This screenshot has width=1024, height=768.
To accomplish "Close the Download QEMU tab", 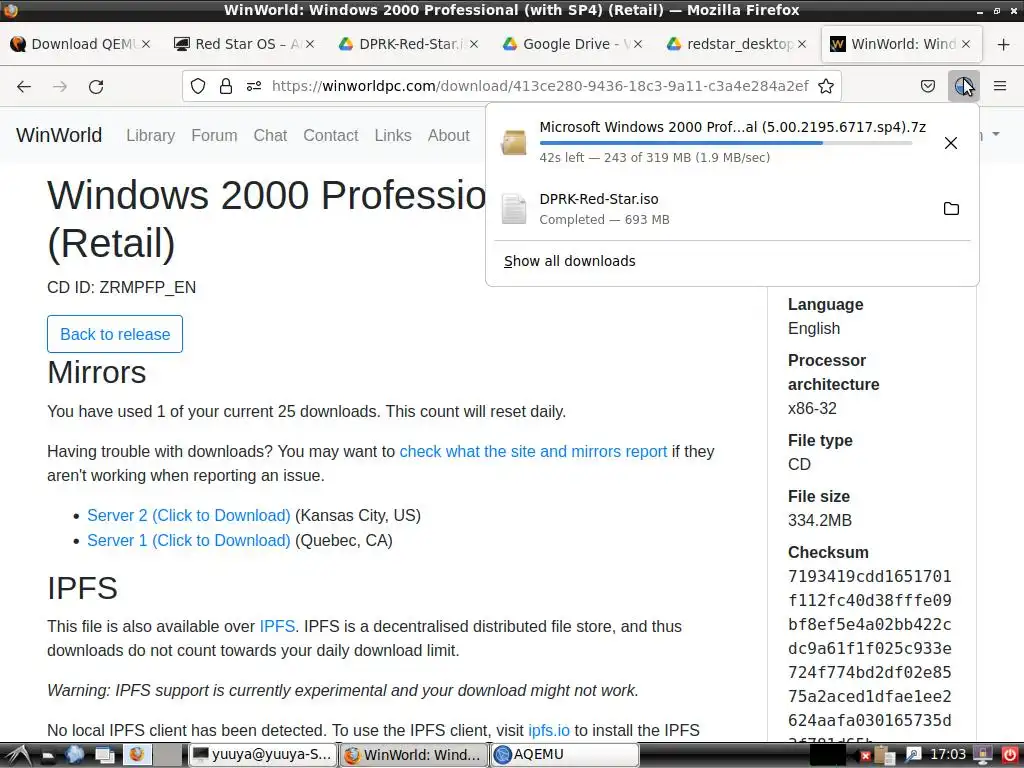I will 146,44.
